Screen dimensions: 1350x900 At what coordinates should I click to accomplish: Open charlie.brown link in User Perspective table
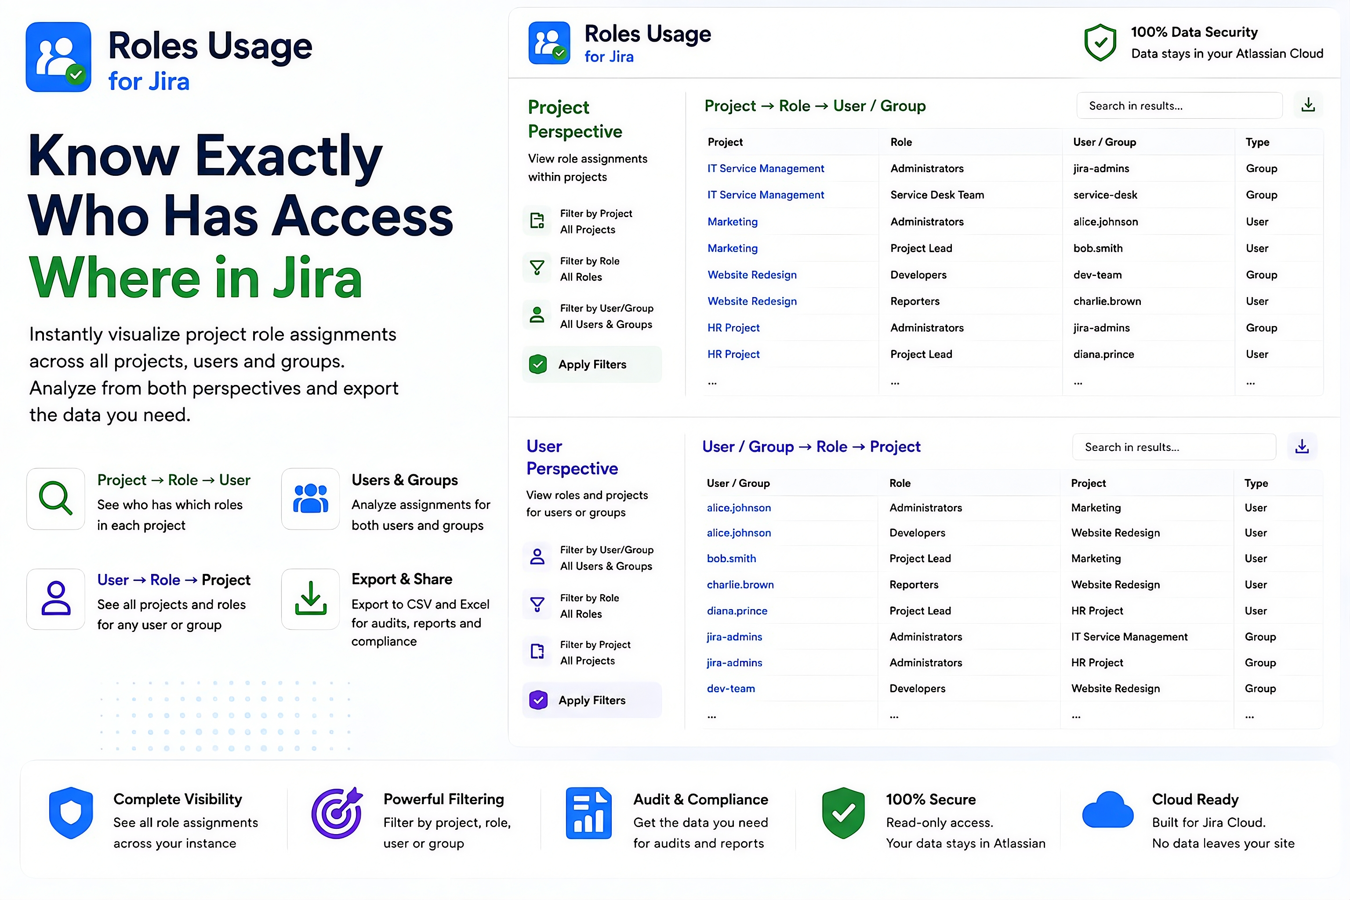pos(740,585)
